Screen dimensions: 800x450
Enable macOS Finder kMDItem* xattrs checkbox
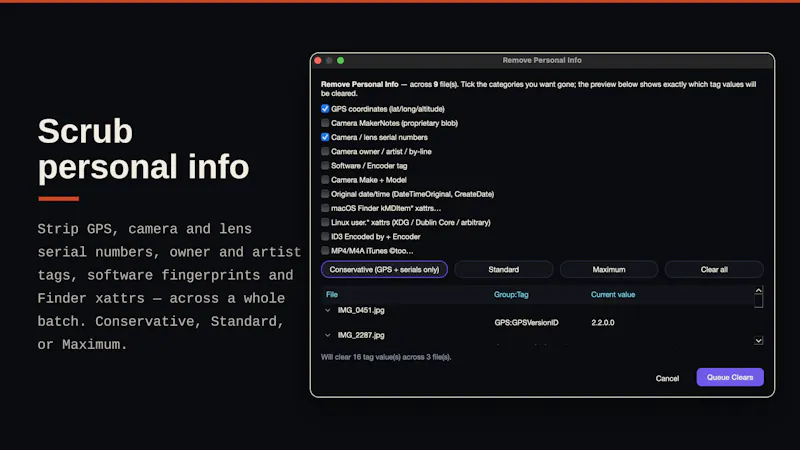tap(325, 208)
